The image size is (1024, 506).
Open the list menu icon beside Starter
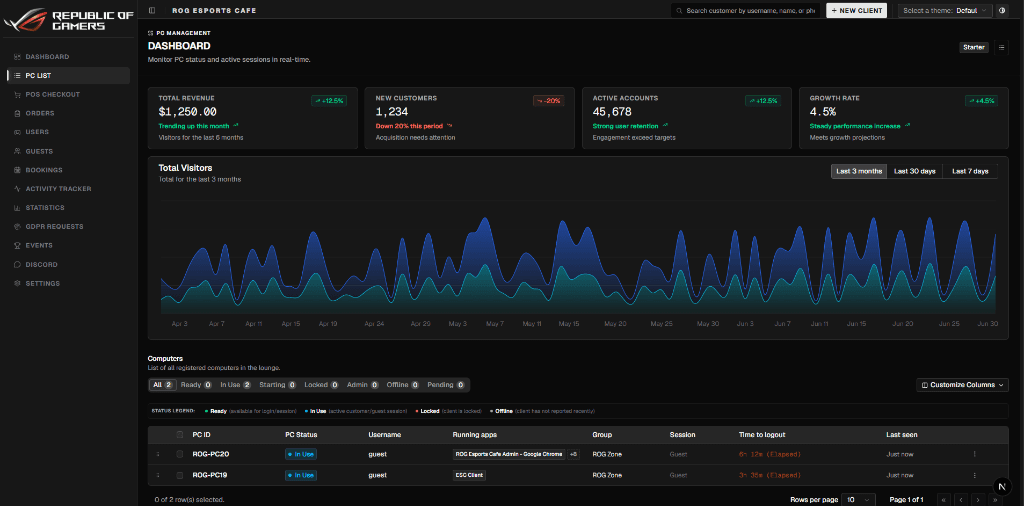(x=1001, y=47)
